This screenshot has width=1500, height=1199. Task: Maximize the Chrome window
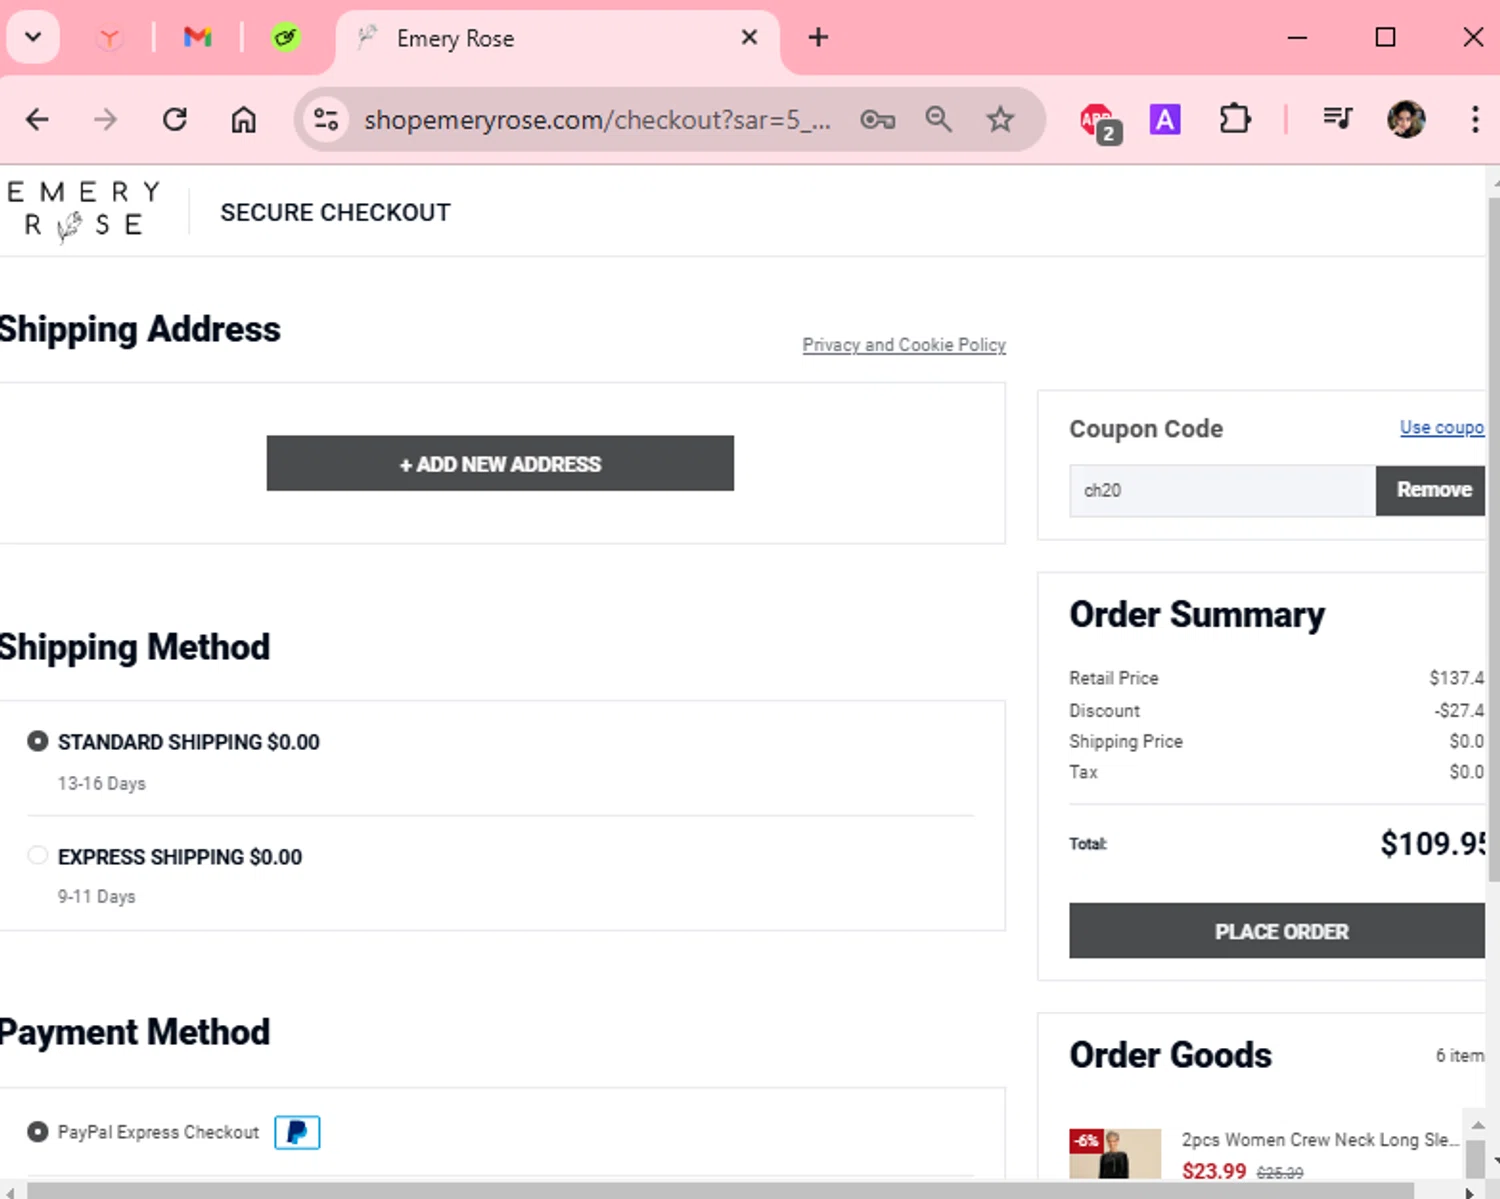pyautogui.click(x=1385, y=38)
